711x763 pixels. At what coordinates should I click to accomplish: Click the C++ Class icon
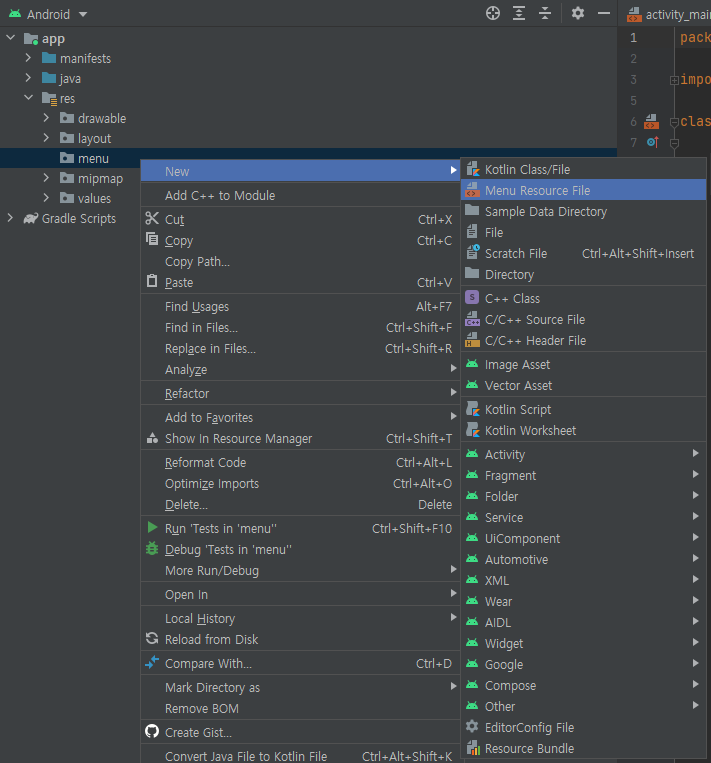click(x=472, y=297)
